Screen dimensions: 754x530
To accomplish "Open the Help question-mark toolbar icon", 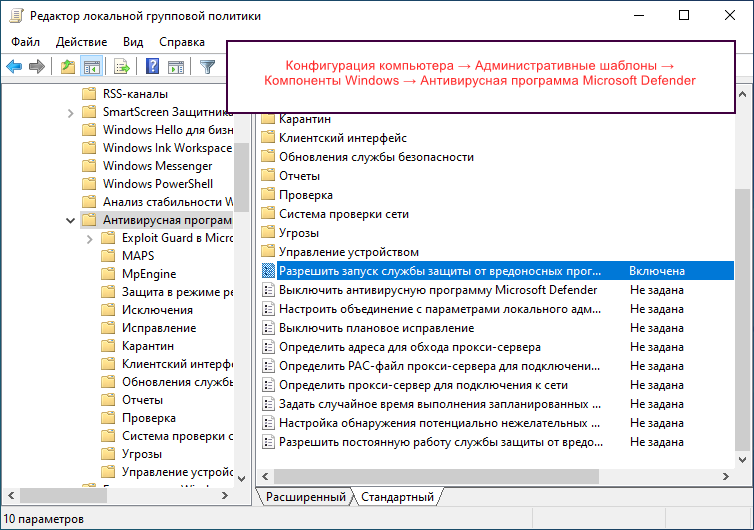I will [152, 66].
